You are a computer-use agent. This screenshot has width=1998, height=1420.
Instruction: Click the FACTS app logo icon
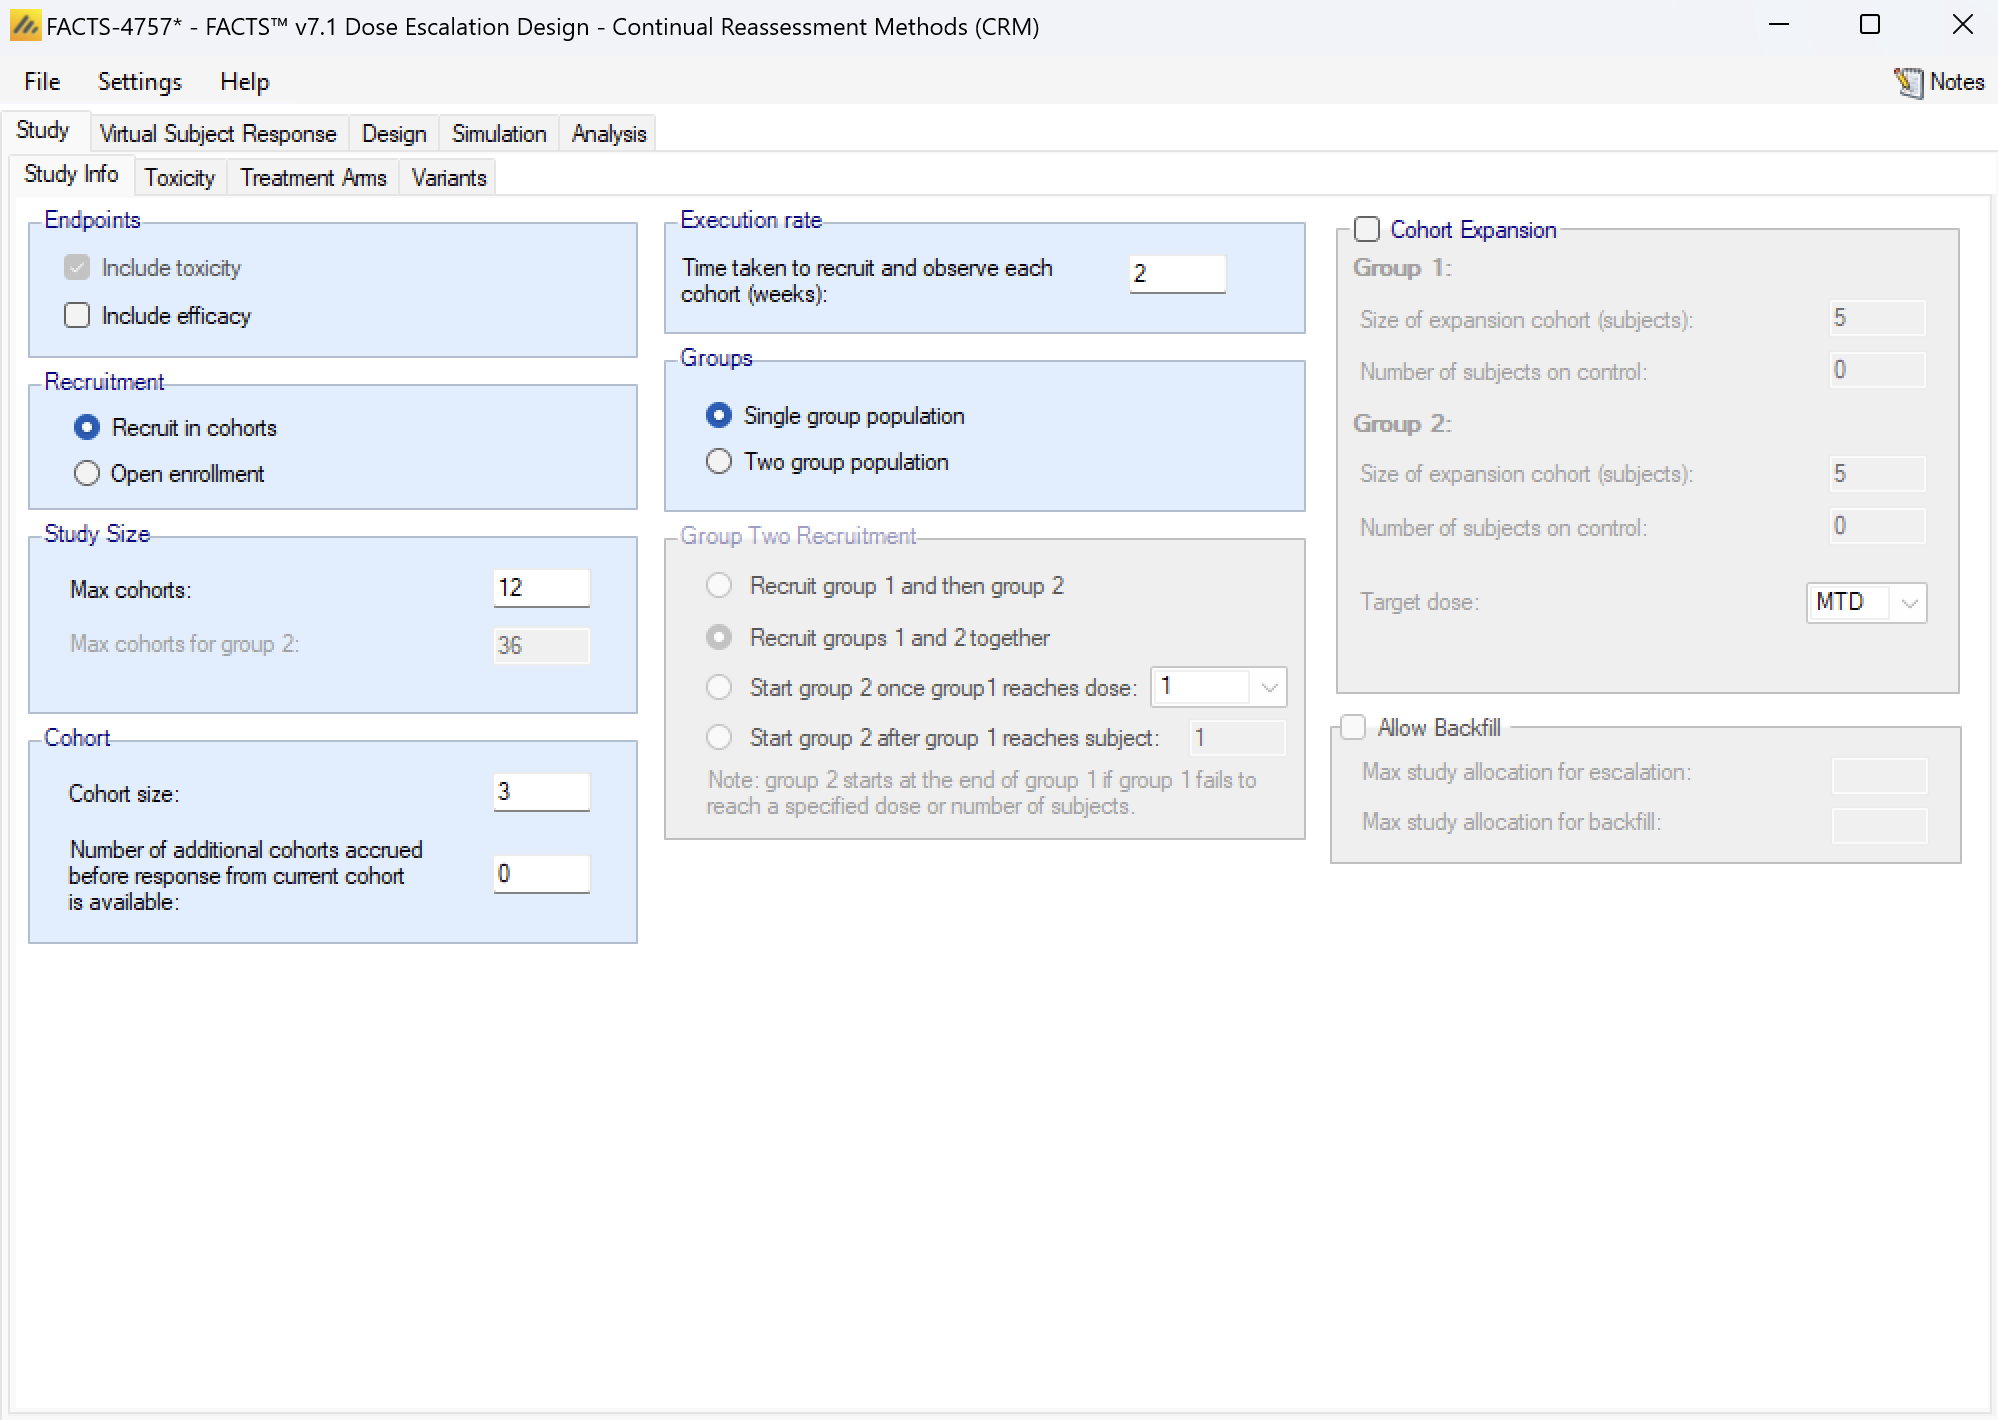pos(25,25)
